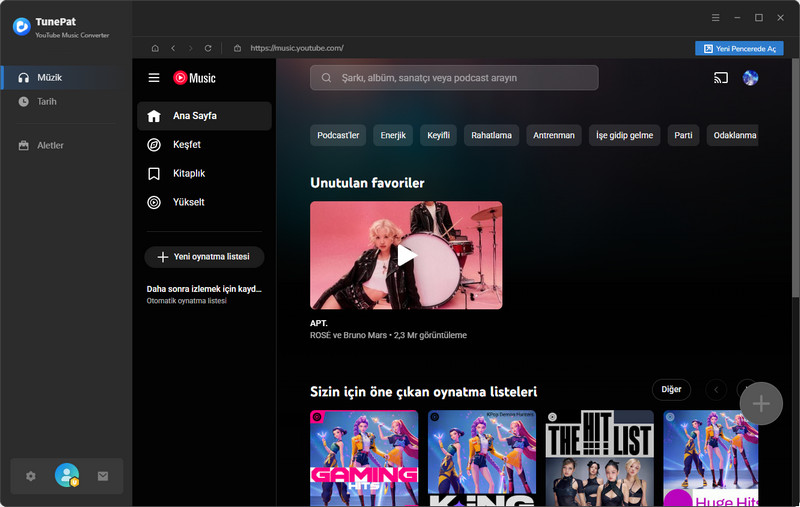Open the Gaming Hits playlist thumbnail
The image size is (800, 507).
pos(364,458)
